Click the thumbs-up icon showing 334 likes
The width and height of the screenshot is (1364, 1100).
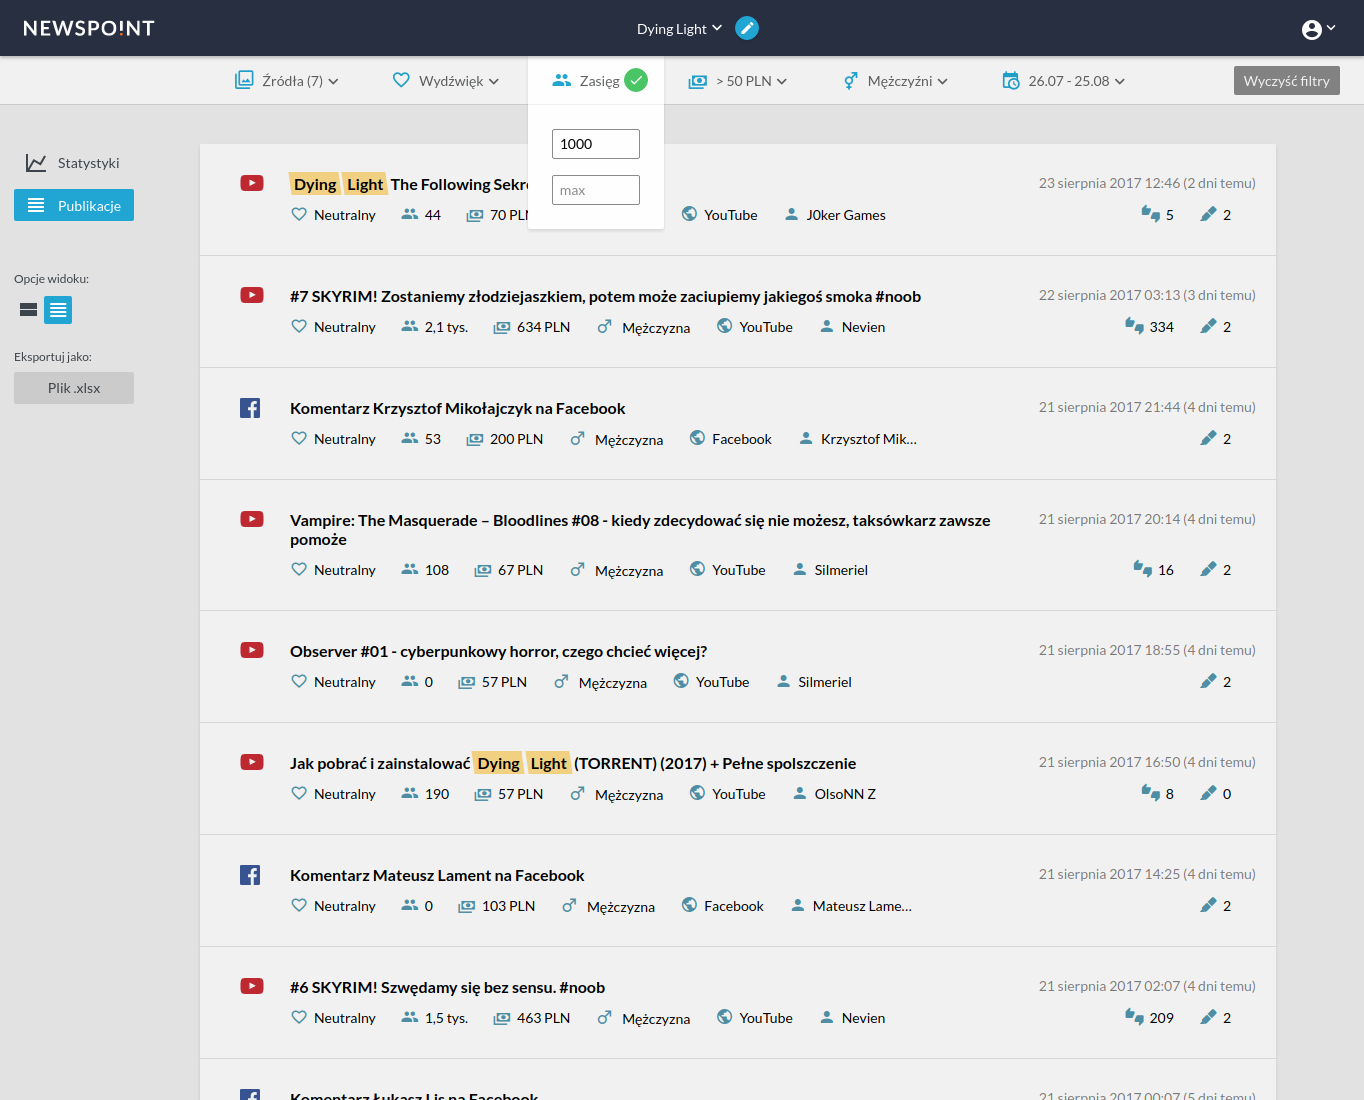1135,325
